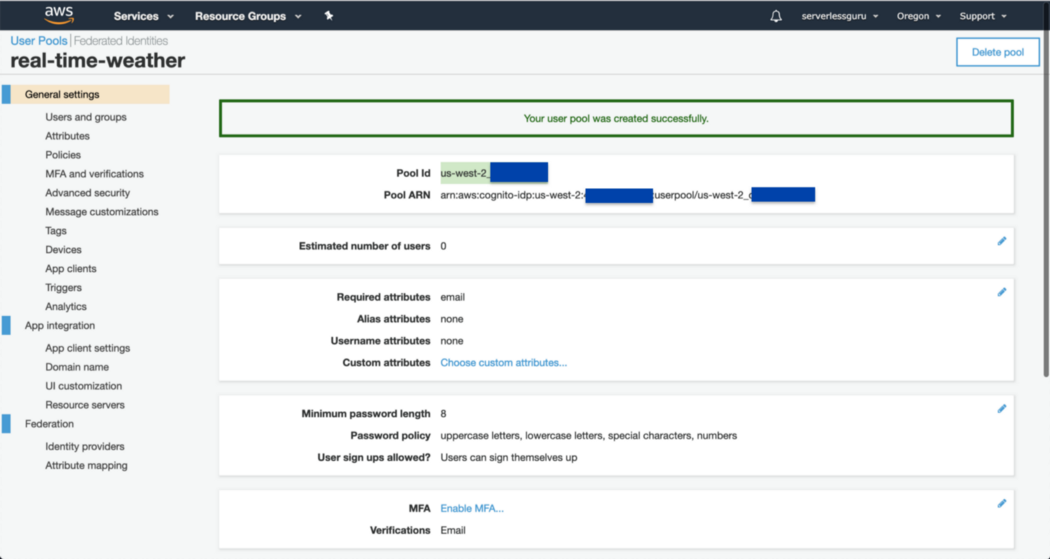Open Tags sidebar item
Viewport: 1050px width, 559px height.
point(56,230)
